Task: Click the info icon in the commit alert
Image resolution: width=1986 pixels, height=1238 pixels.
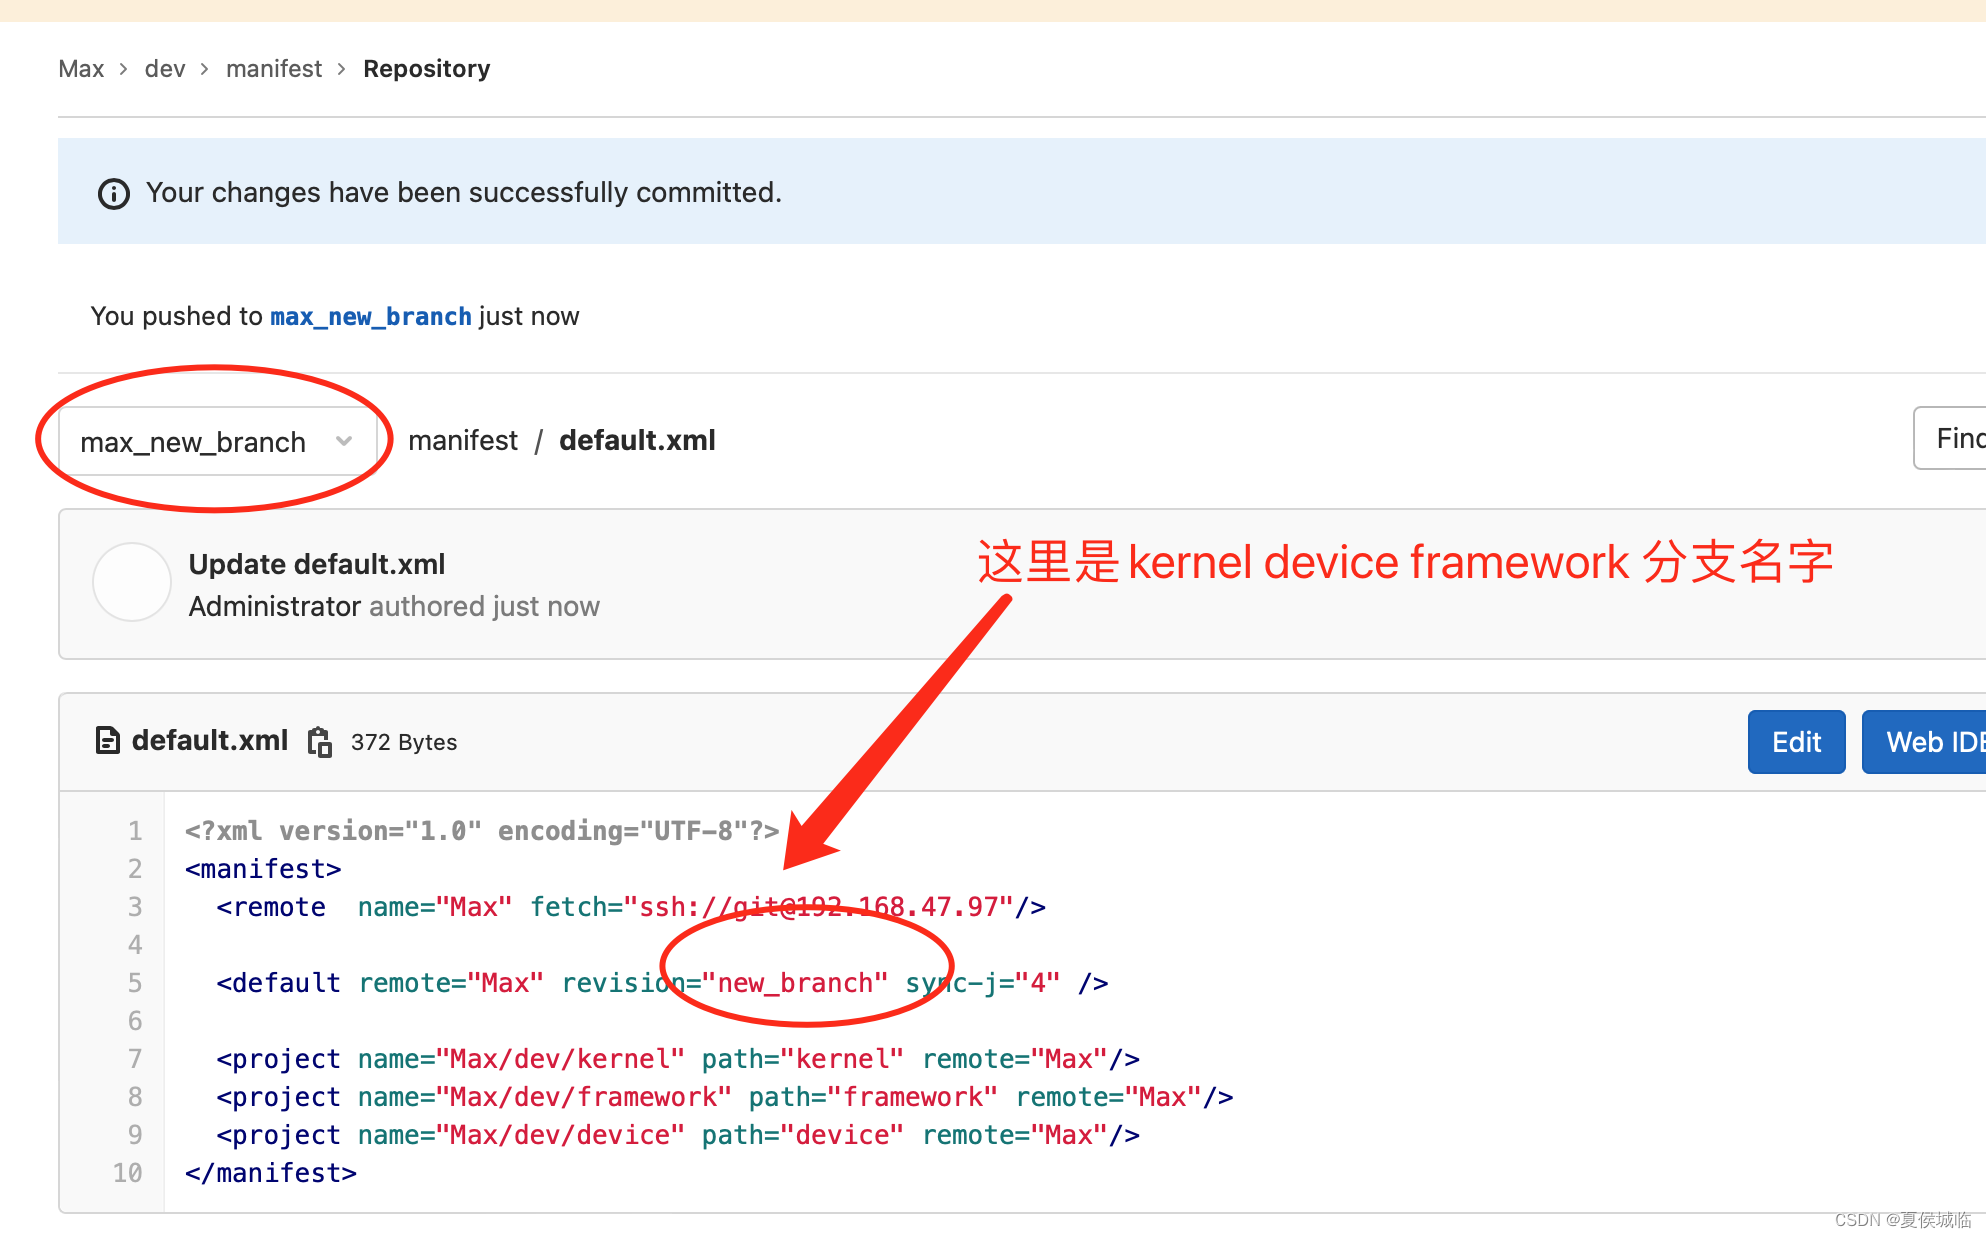Action: (x=113, y=193)
